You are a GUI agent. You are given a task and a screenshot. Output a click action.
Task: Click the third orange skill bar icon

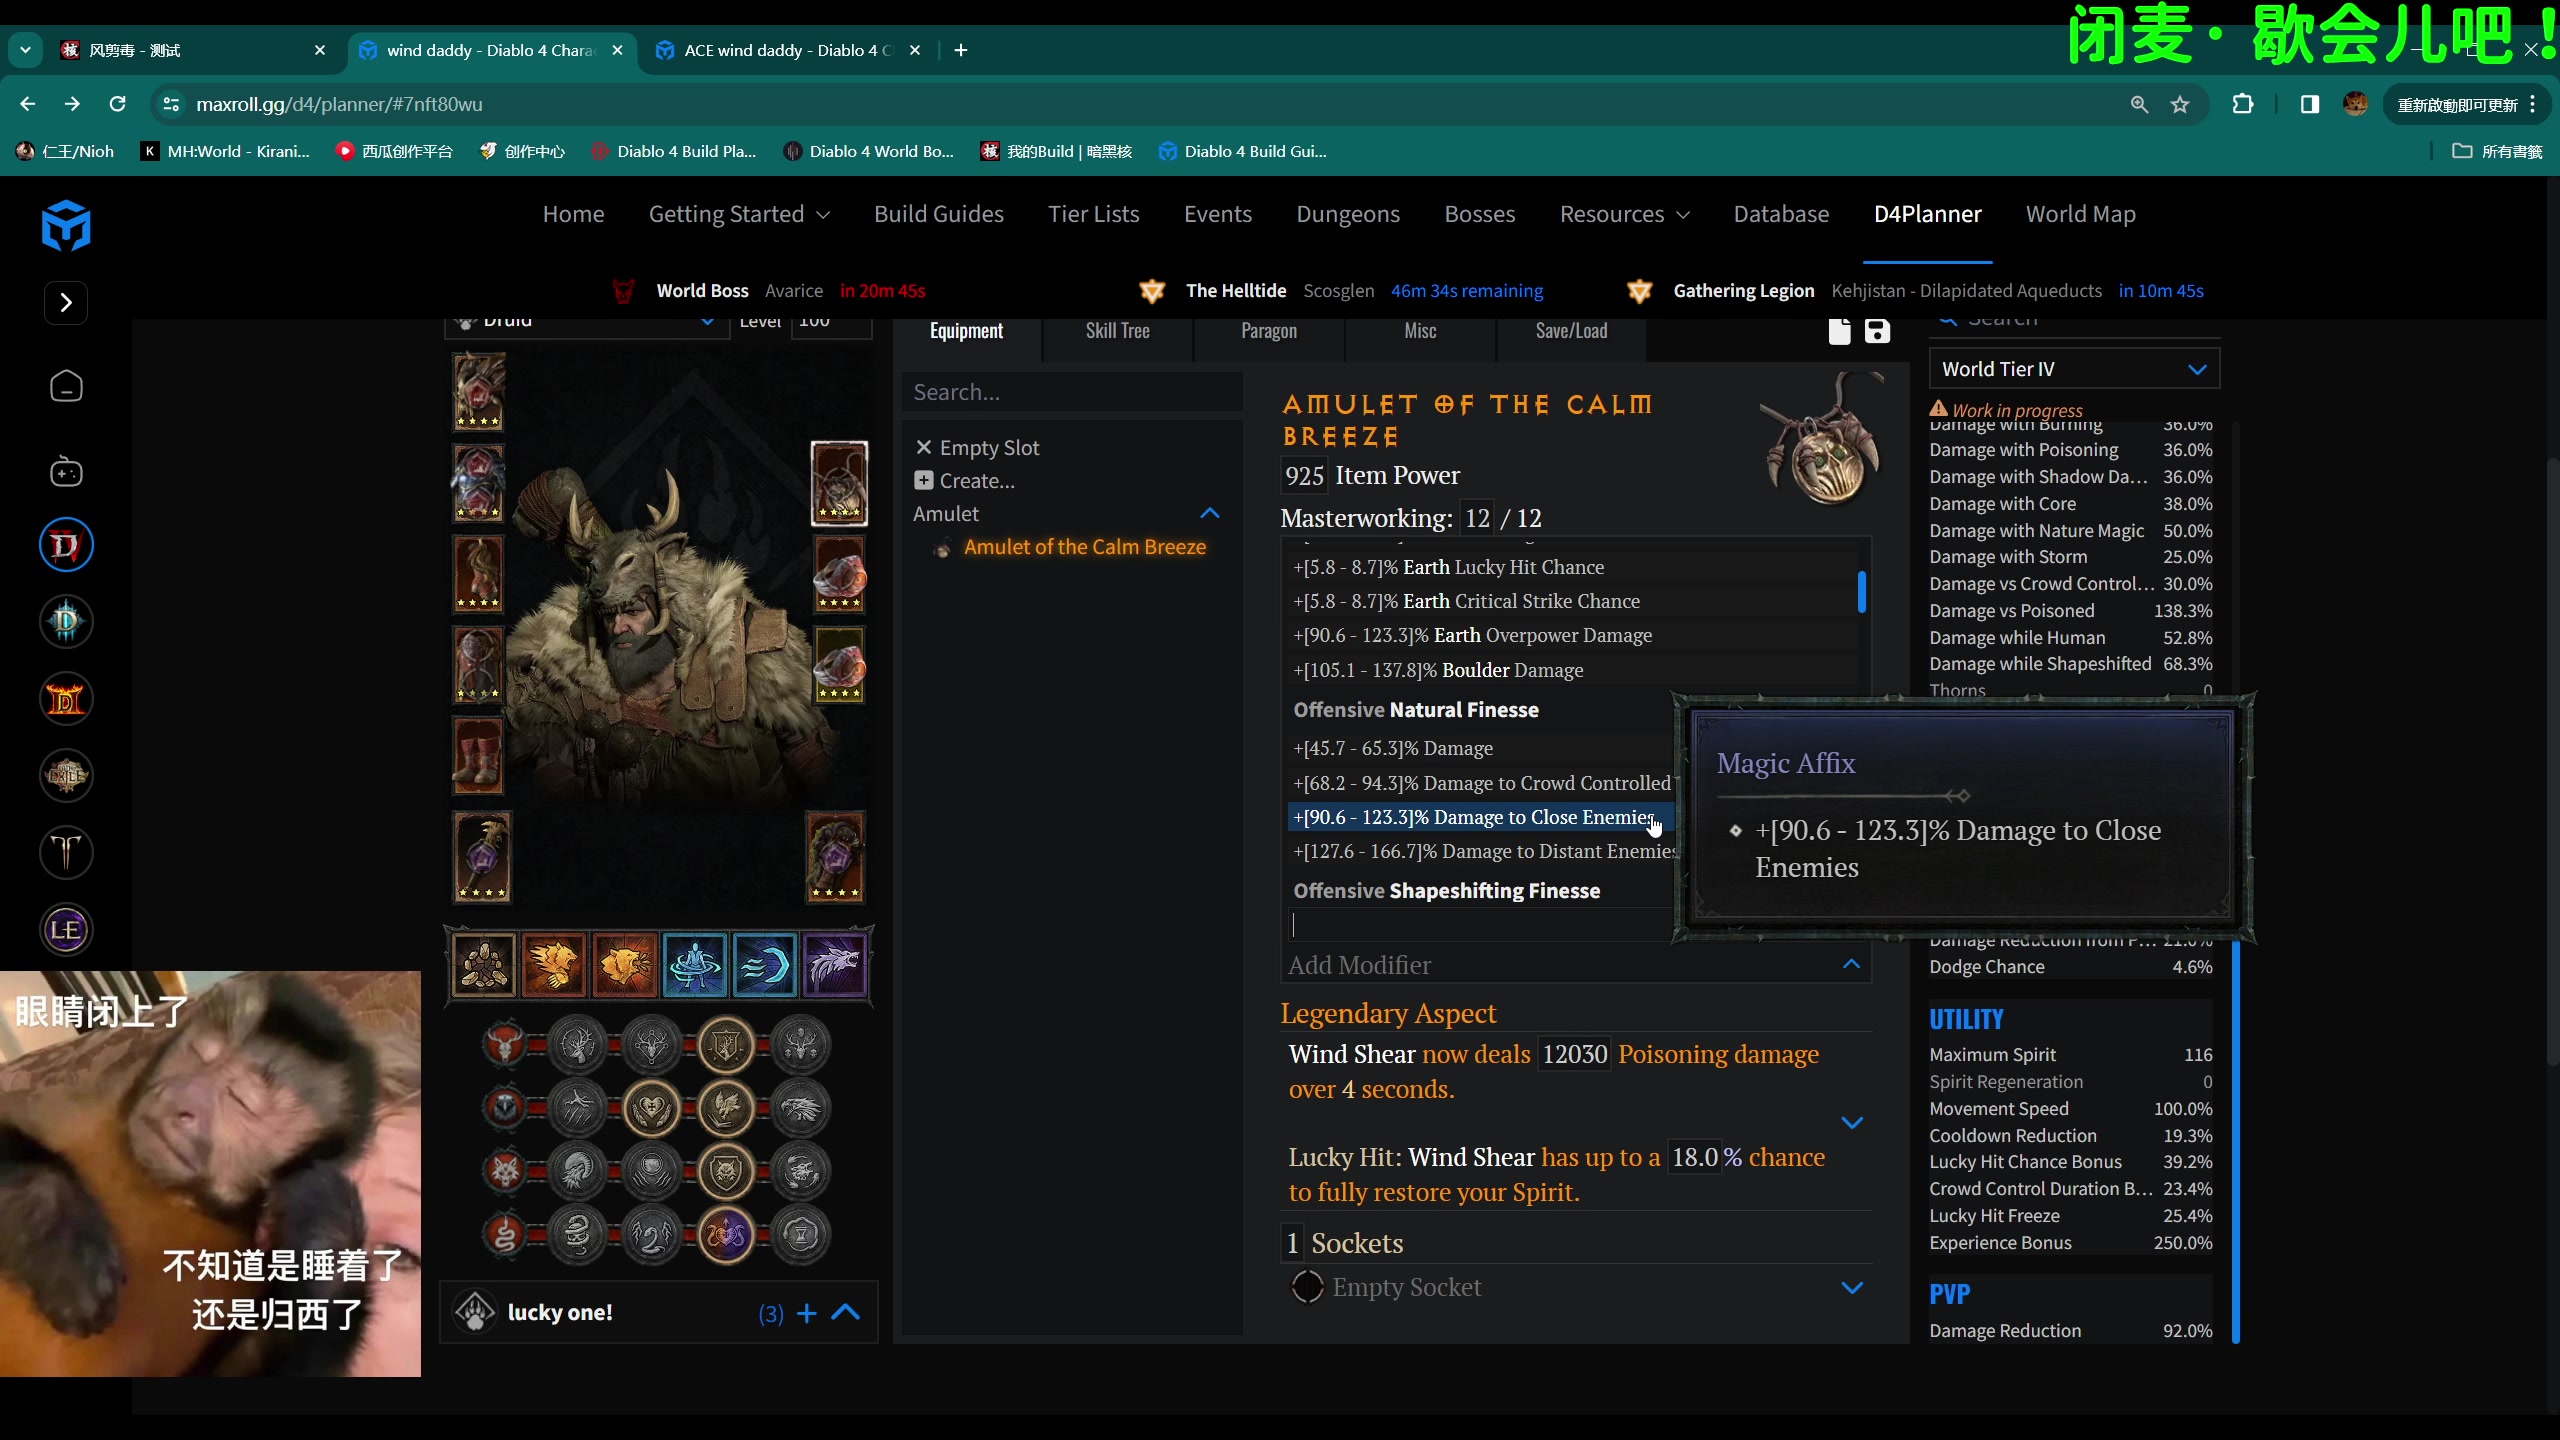click(x=624, y=965)
